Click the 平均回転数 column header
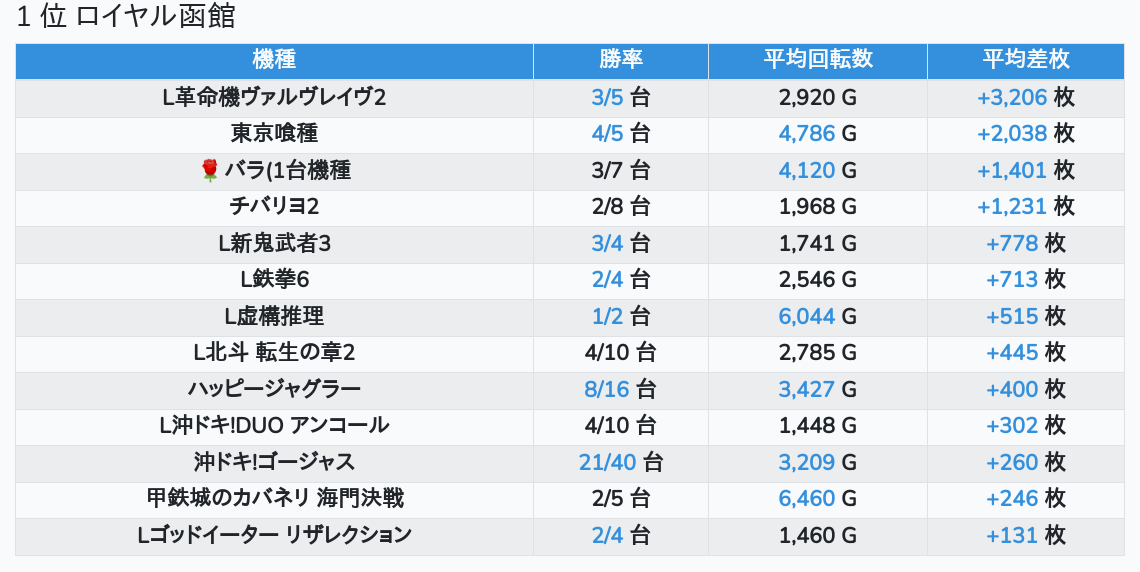1140x572 pixels. pyautogui.click(x=817, y=60)
